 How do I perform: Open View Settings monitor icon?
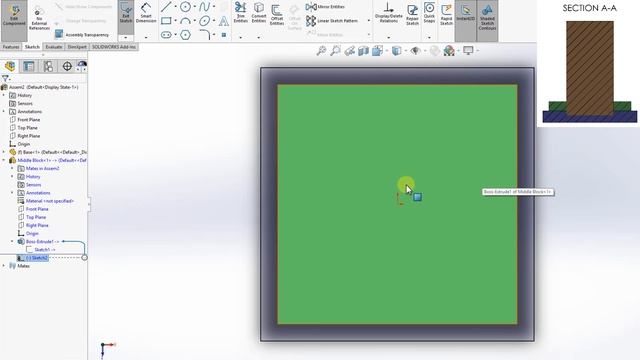468,51
